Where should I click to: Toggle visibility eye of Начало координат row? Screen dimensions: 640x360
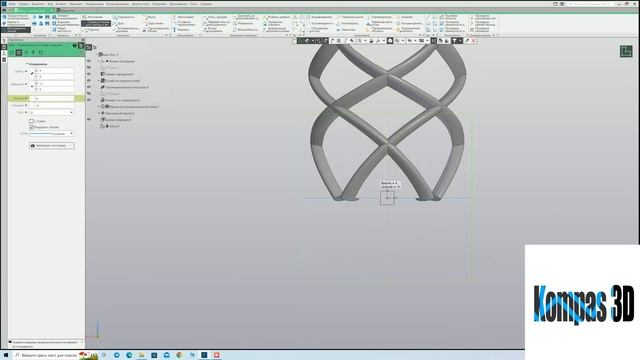coord(89,61)
